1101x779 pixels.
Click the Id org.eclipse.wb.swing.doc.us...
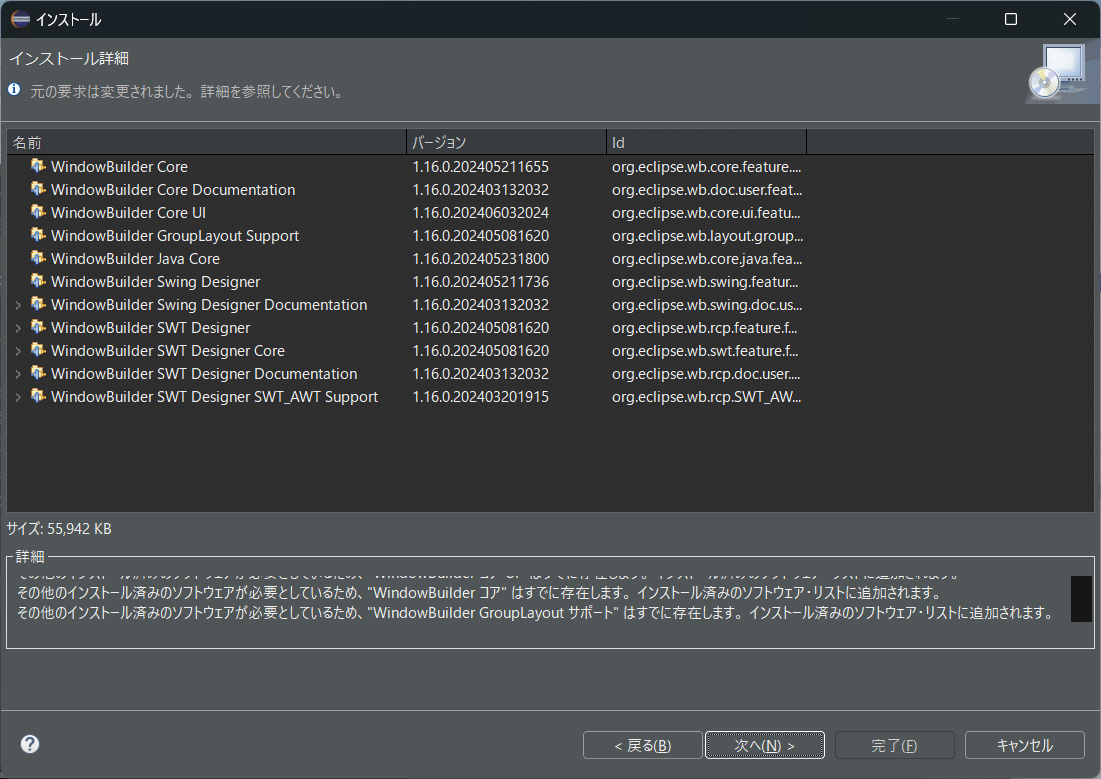click(x=707, y=305)
